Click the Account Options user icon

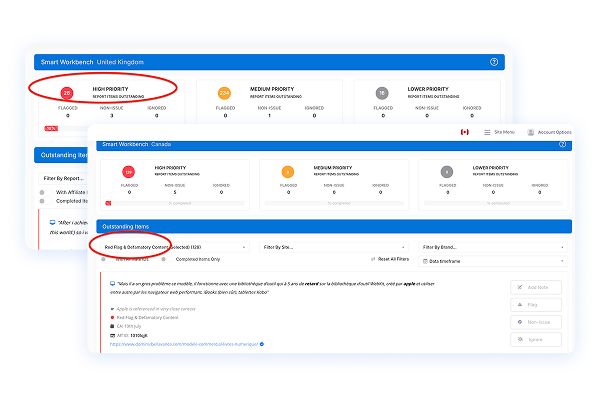tap(531, 132)
